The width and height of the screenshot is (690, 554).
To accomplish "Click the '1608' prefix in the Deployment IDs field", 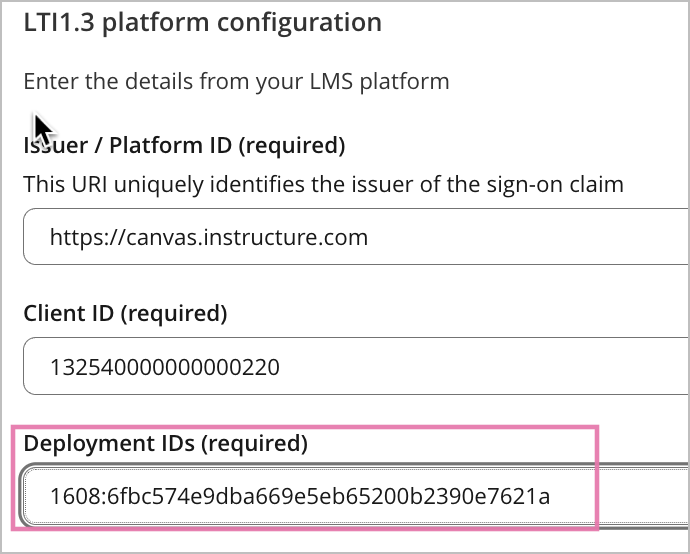I will 75,496.
